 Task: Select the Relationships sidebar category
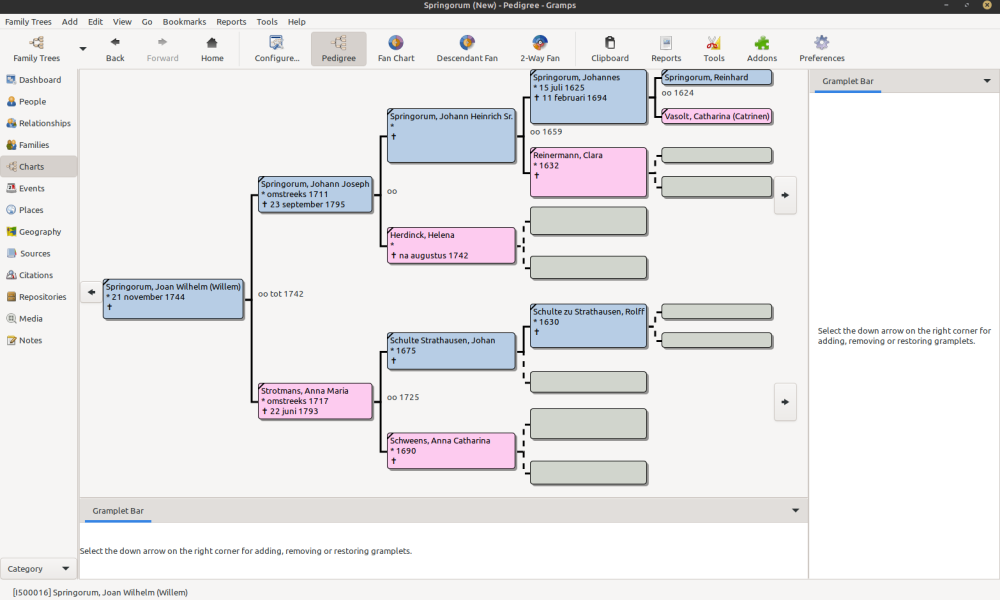[x=44, y=123]
